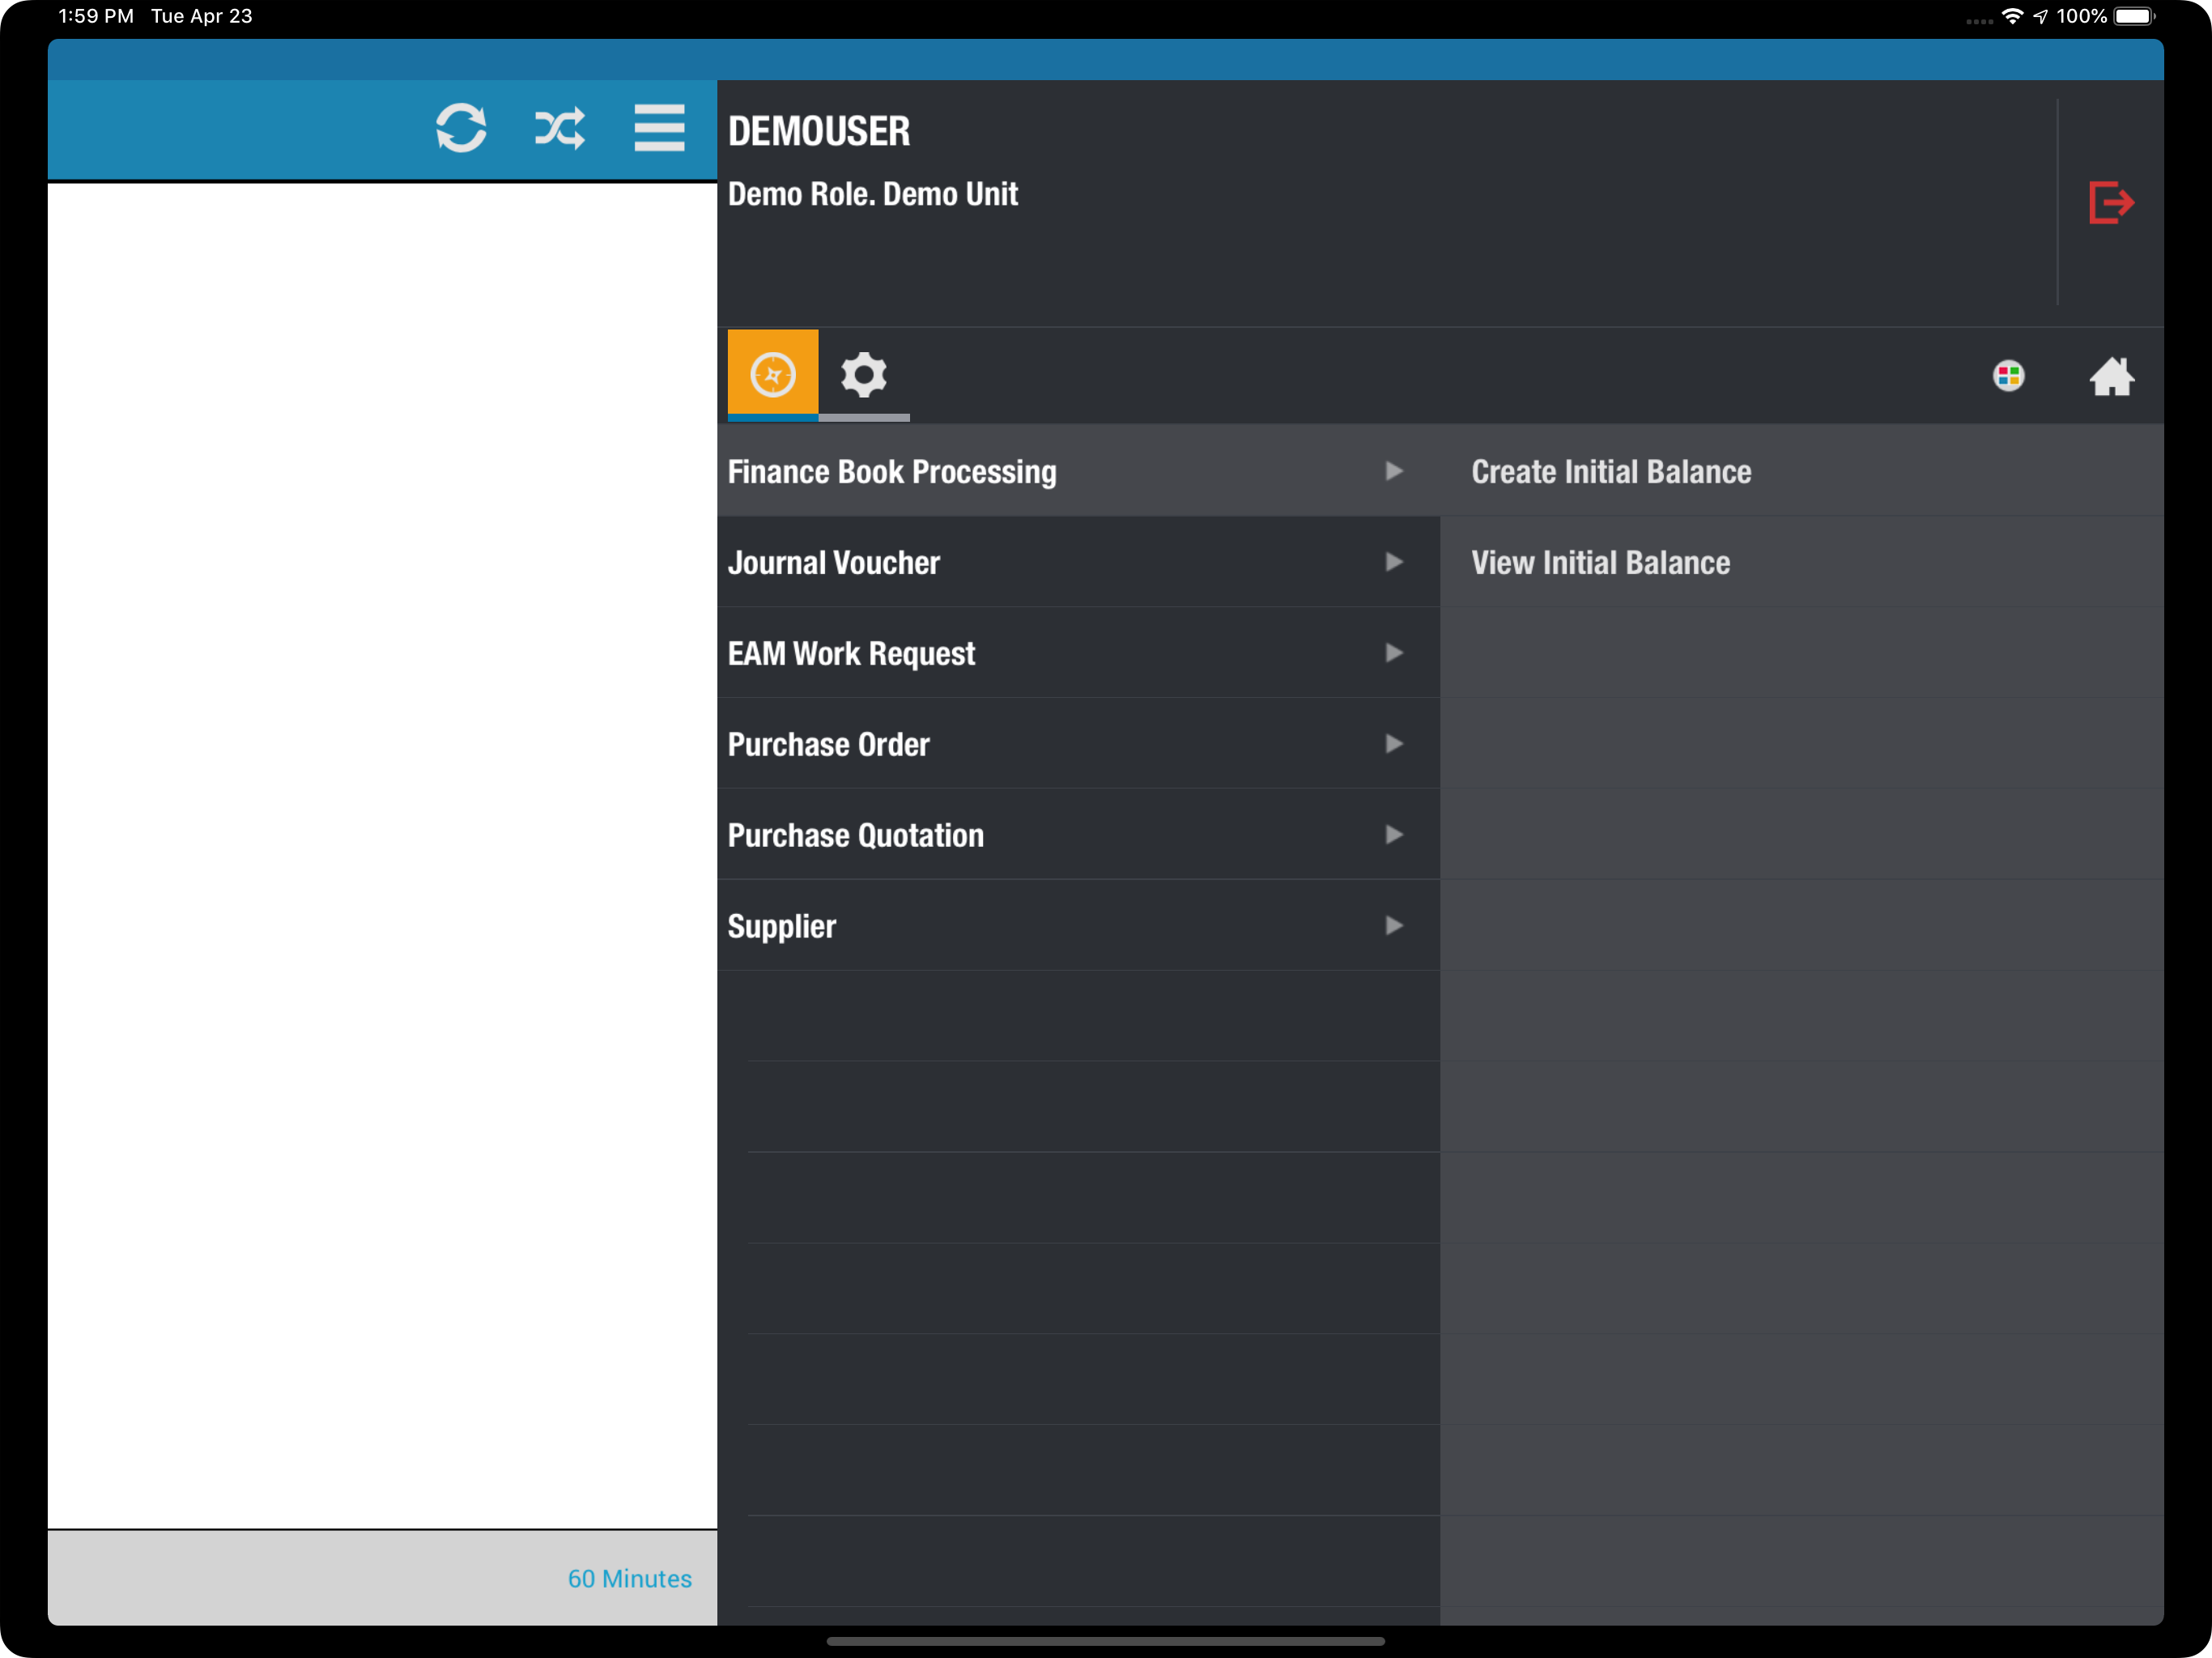Open the Purchase Quotation menu item
The image size is (2212, 1658).
coord(1079,835)
